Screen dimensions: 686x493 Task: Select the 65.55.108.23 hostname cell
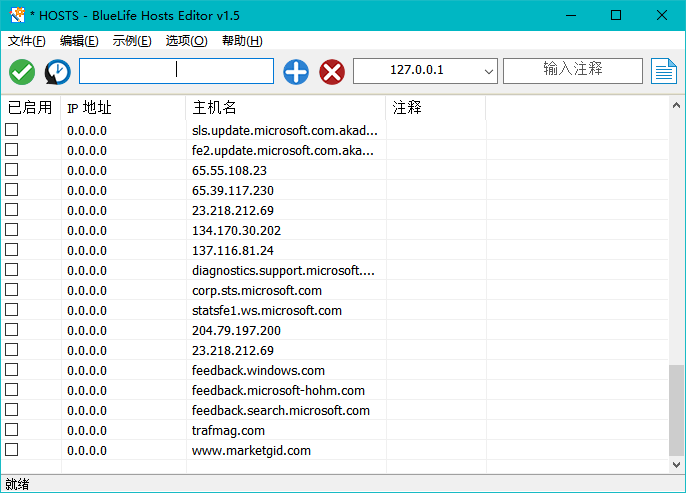[x=229, y=171]
